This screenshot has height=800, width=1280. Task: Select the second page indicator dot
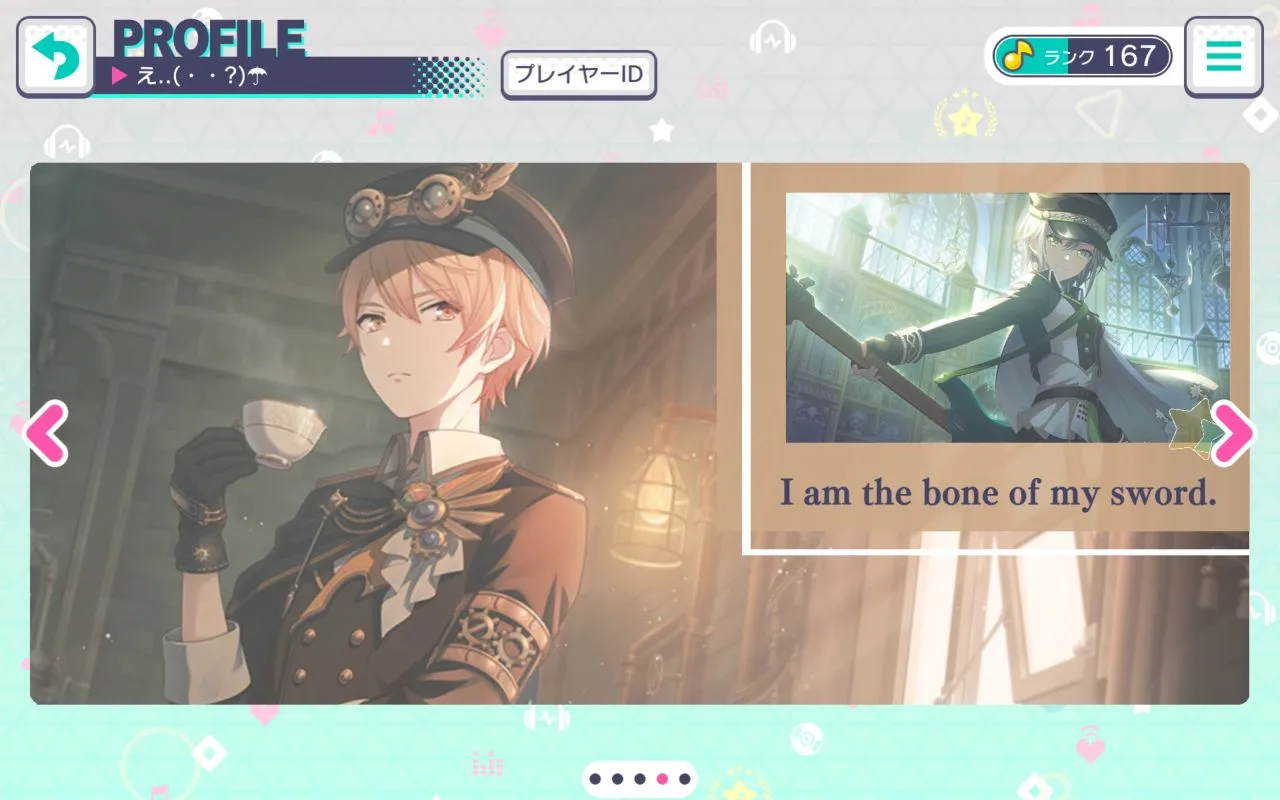tap(617, 779)
